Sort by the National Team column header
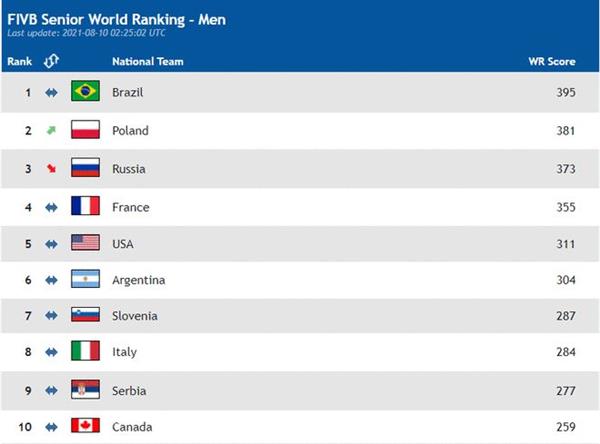The width and height of the screenshot is (600, 444). pos(148,61)
